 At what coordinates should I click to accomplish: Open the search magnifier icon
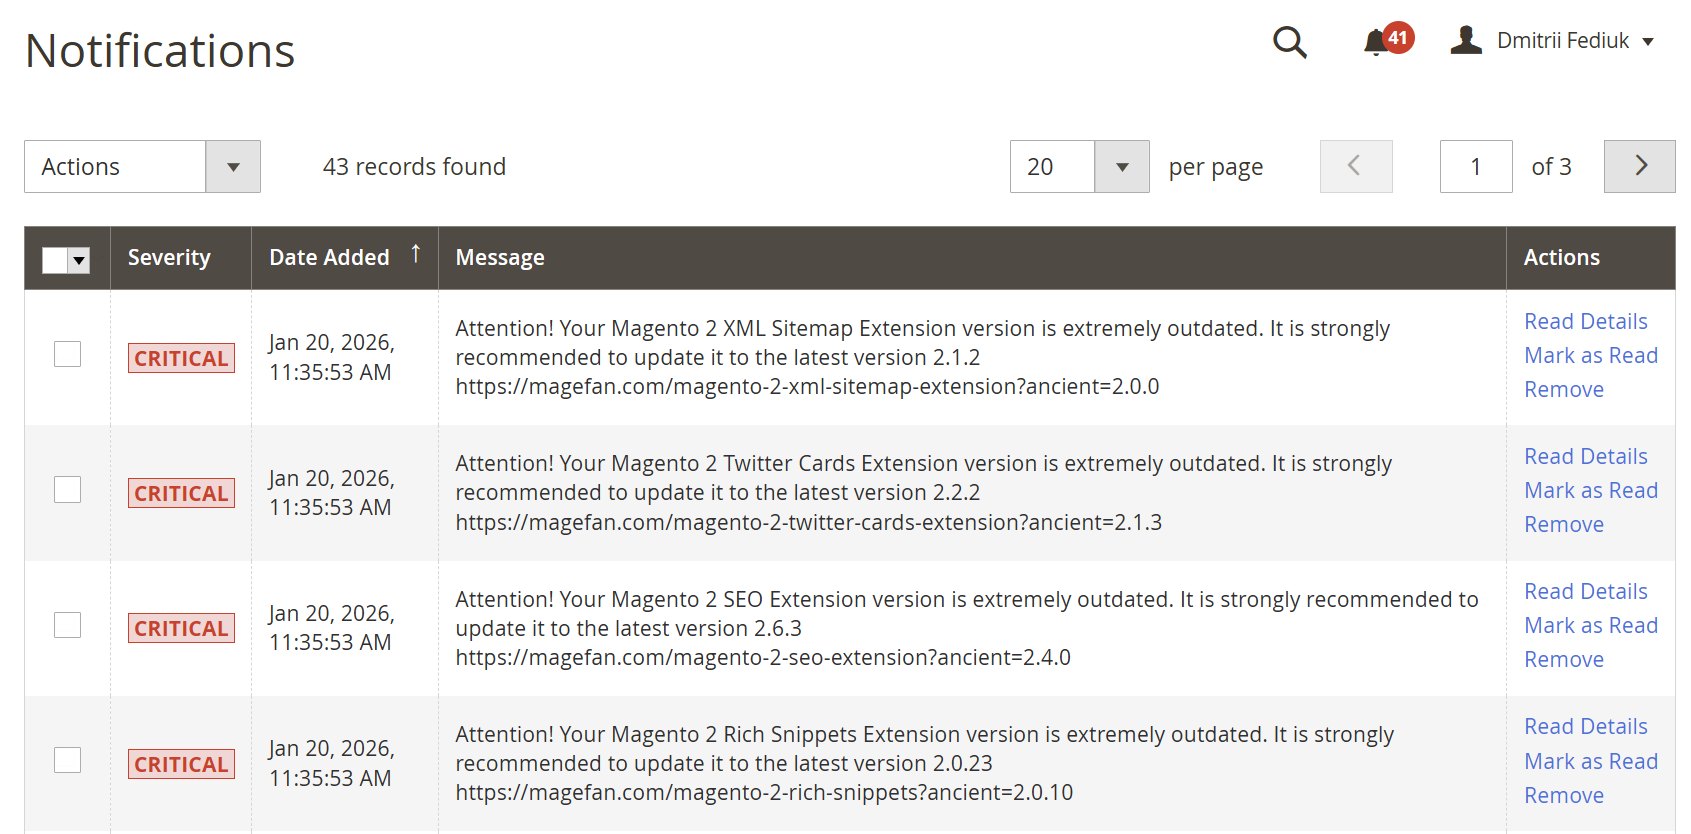pyautogui.click(x=1289, y=42)
